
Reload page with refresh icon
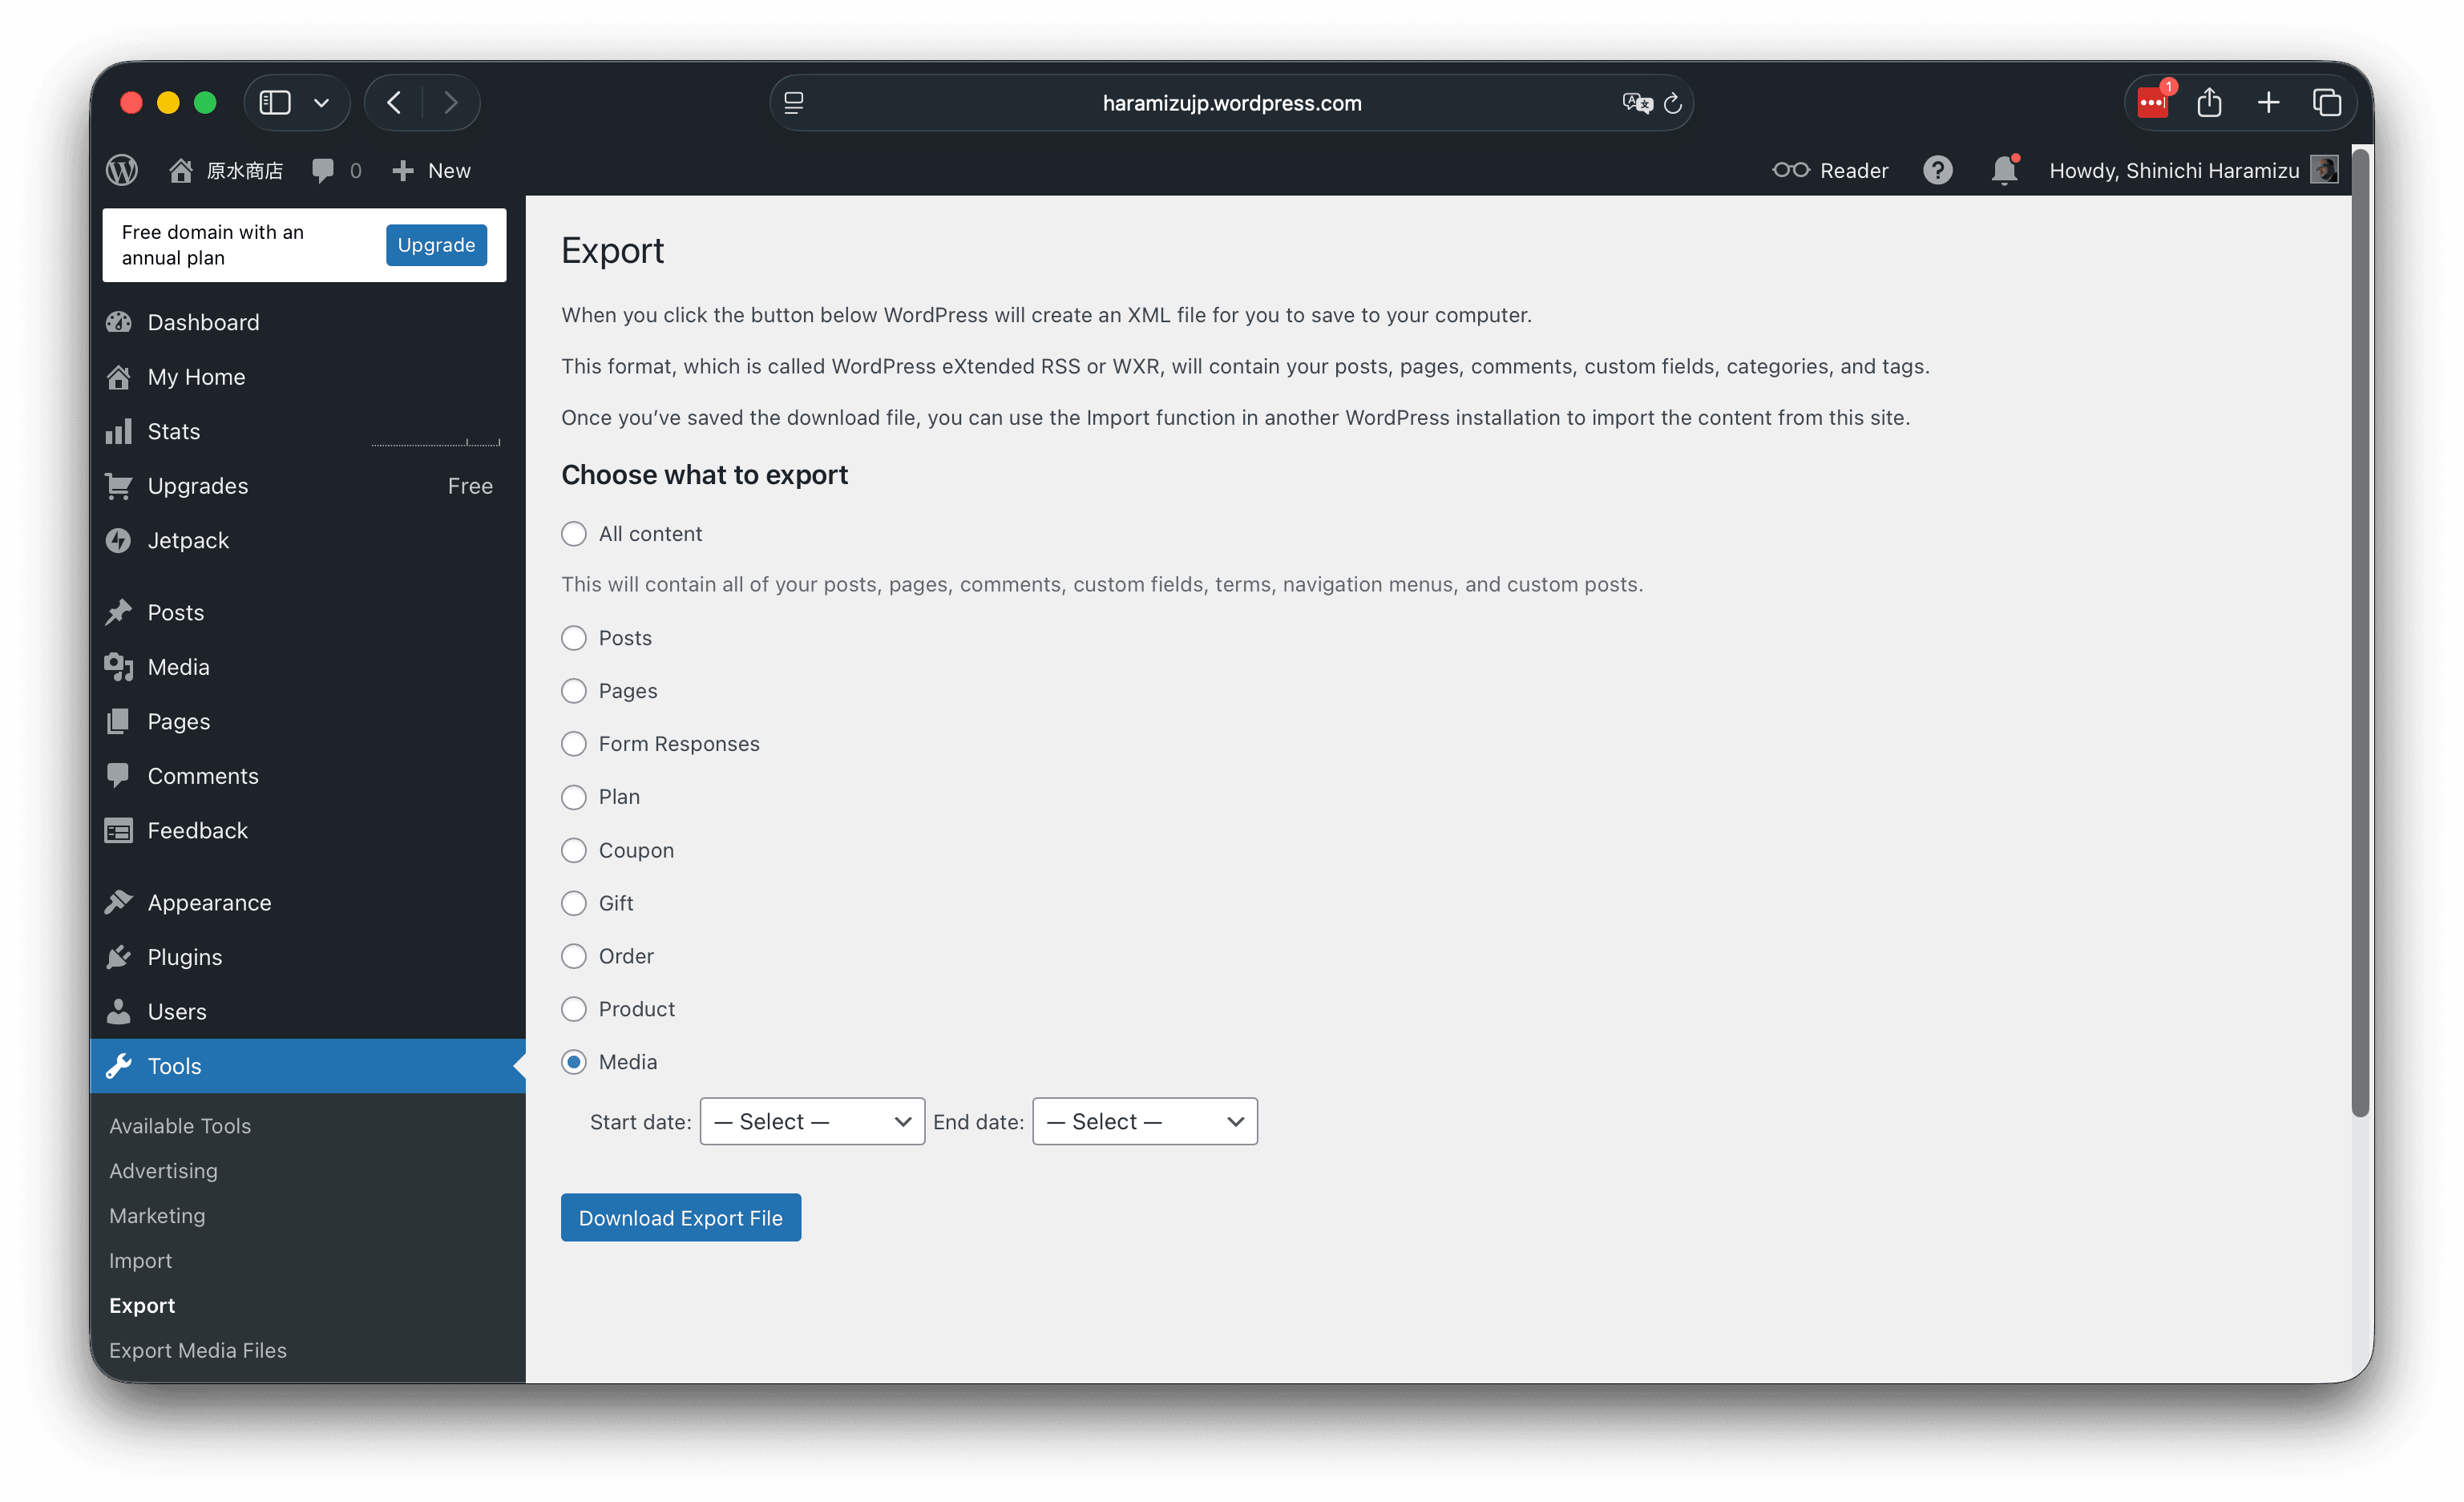1672,103
